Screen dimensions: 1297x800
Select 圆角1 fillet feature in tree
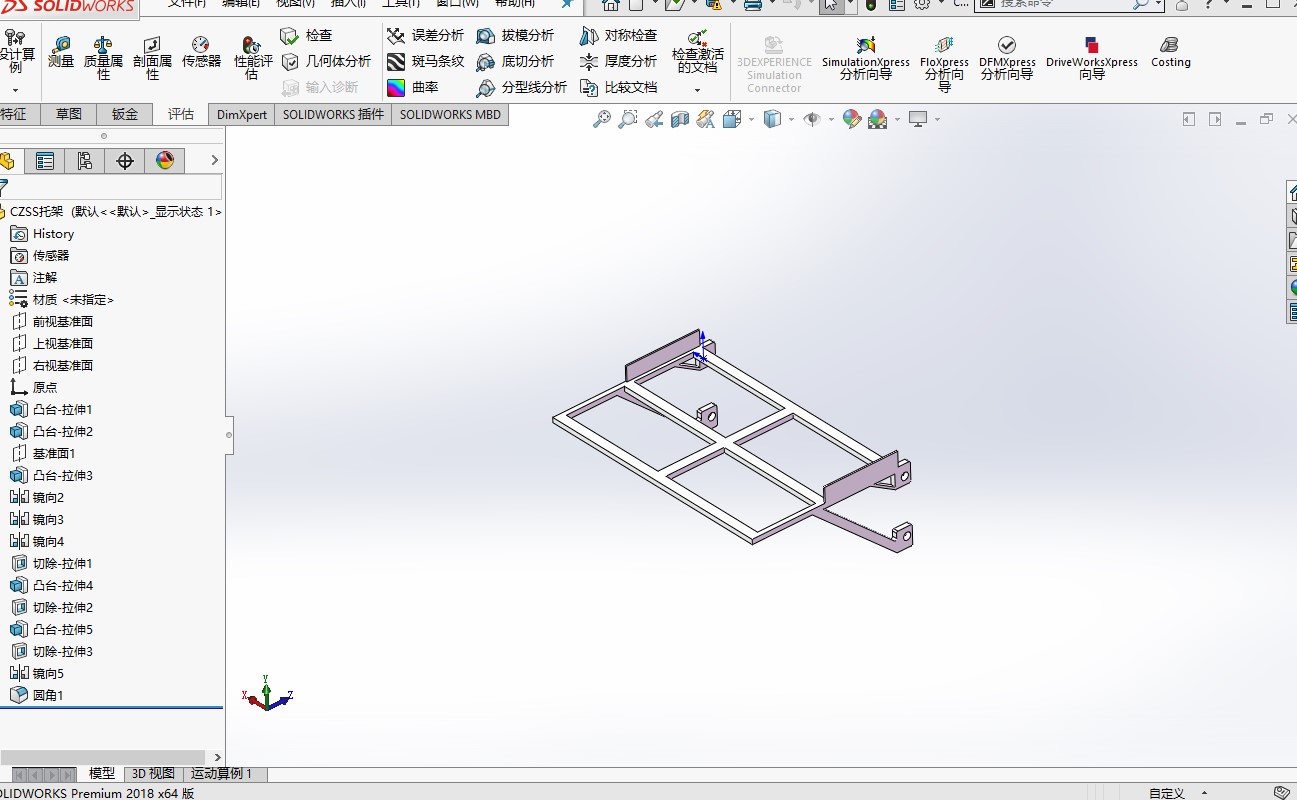pyautogui.click(x=37, y=695)
